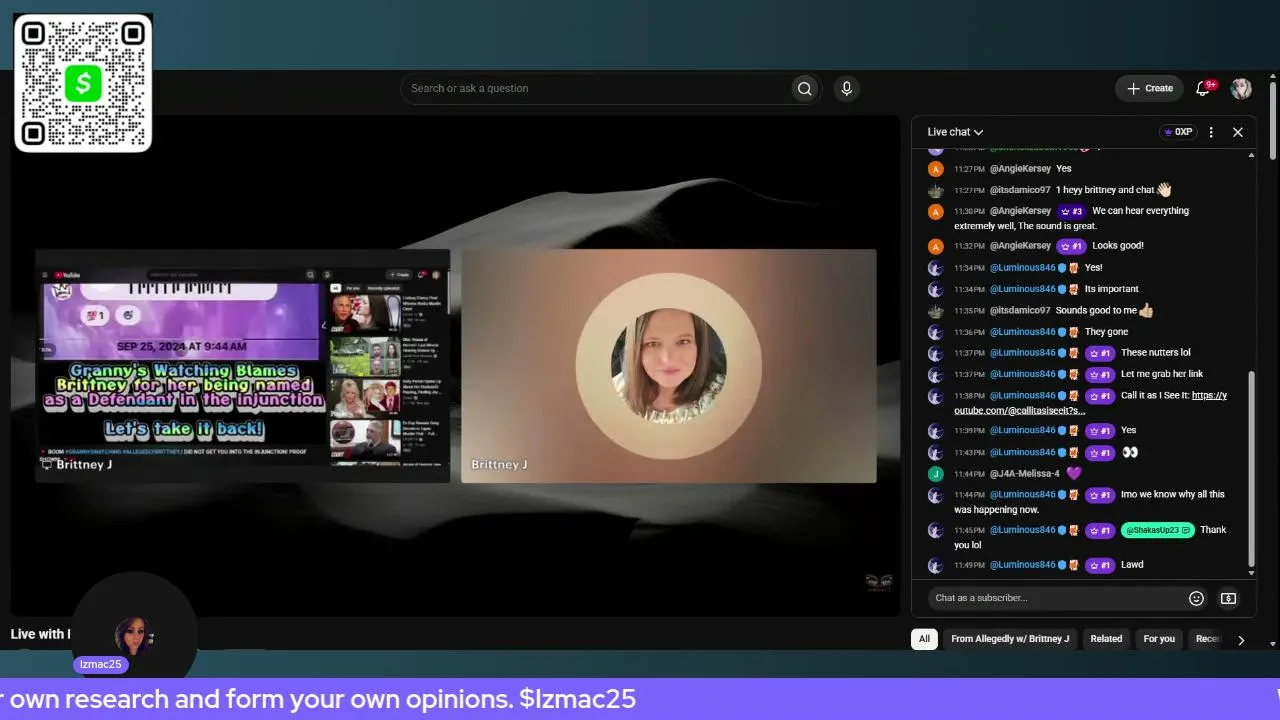Select the All filter chip
The width and height of the screenshot is (1280, 720).
pyautogui.click(x=924, y=639)
